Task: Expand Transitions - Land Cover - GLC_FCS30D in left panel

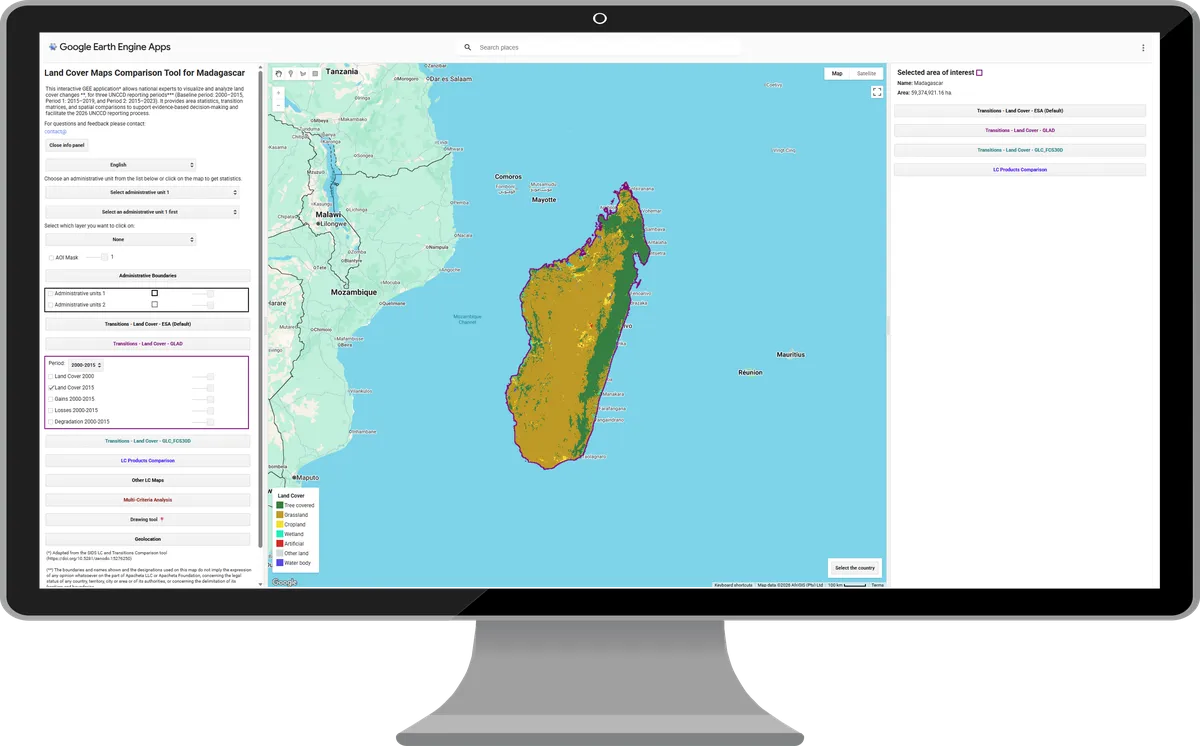Action: (x=148, y=440)
